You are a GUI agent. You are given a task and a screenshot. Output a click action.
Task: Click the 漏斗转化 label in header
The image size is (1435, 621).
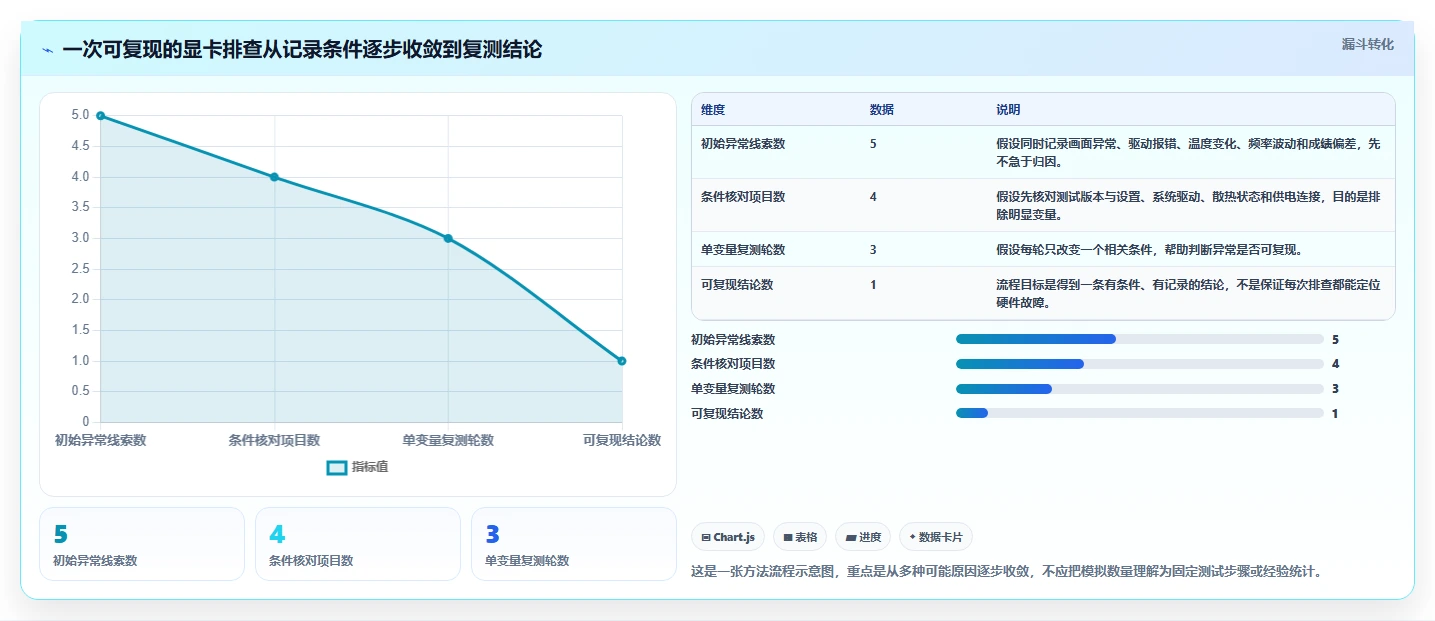click(x=1367, y=44)
